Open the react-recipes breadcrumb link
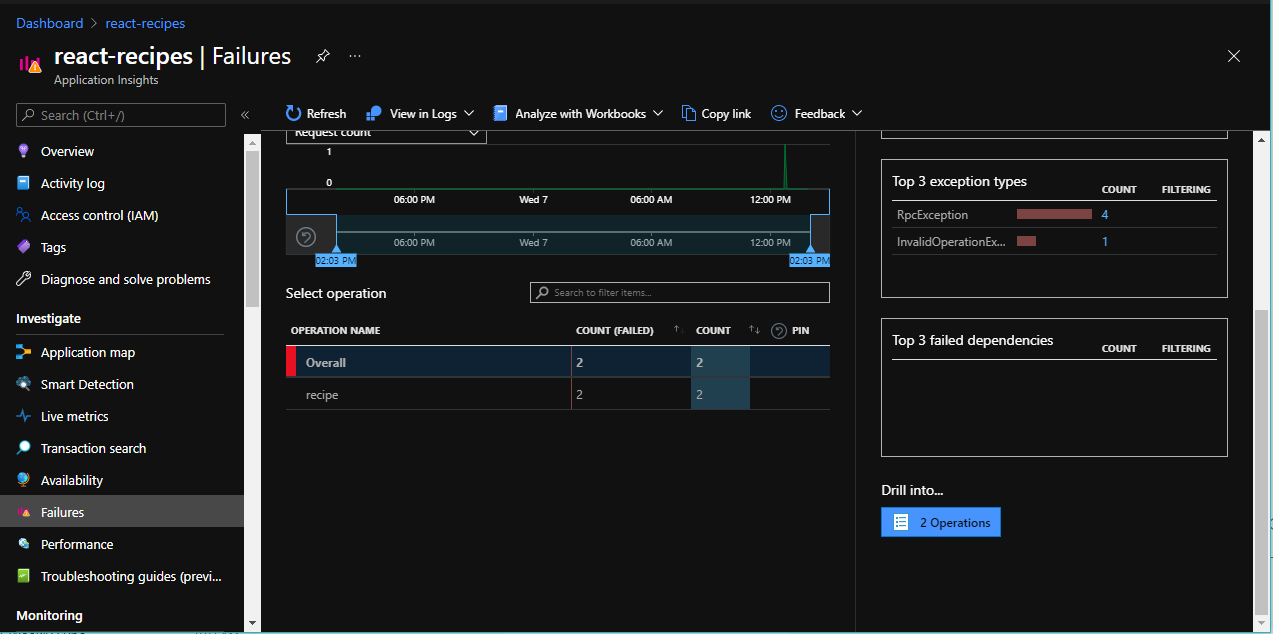This screenshot has width=1273, height=634. 145,22
